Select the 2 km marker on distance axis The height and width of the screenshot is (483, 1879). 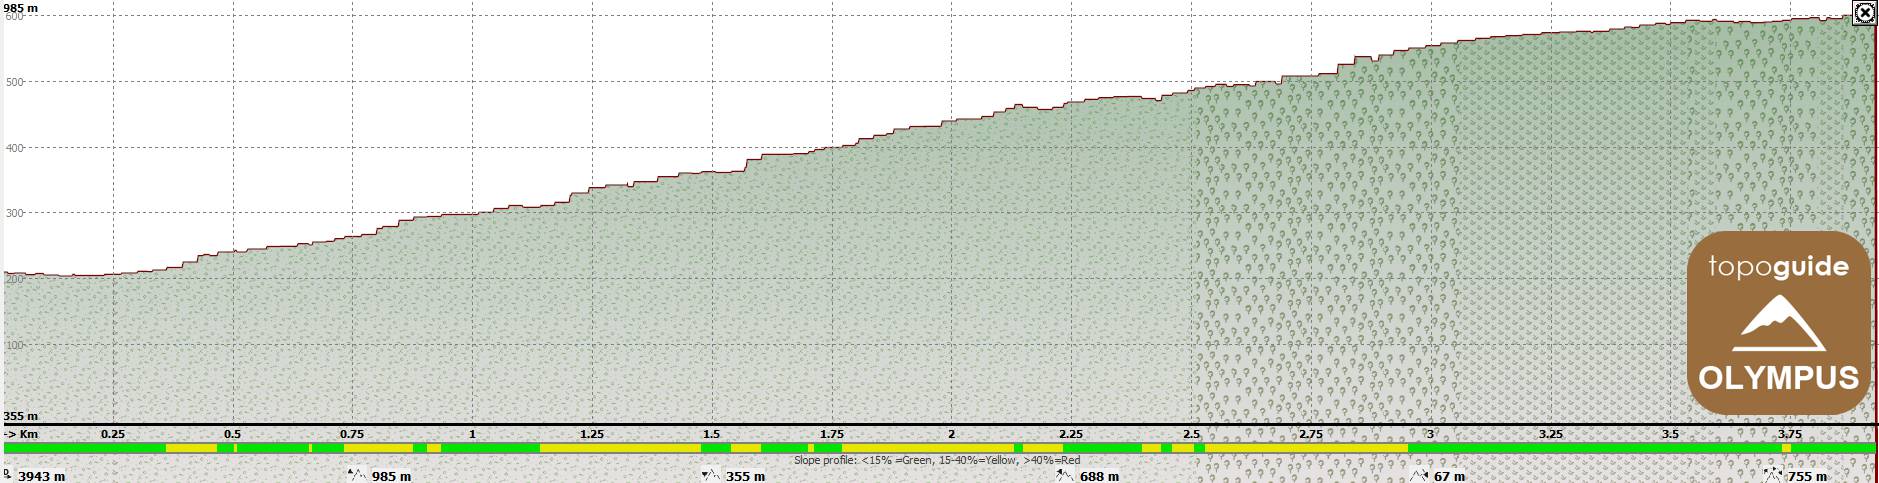[x=951, y=434]
